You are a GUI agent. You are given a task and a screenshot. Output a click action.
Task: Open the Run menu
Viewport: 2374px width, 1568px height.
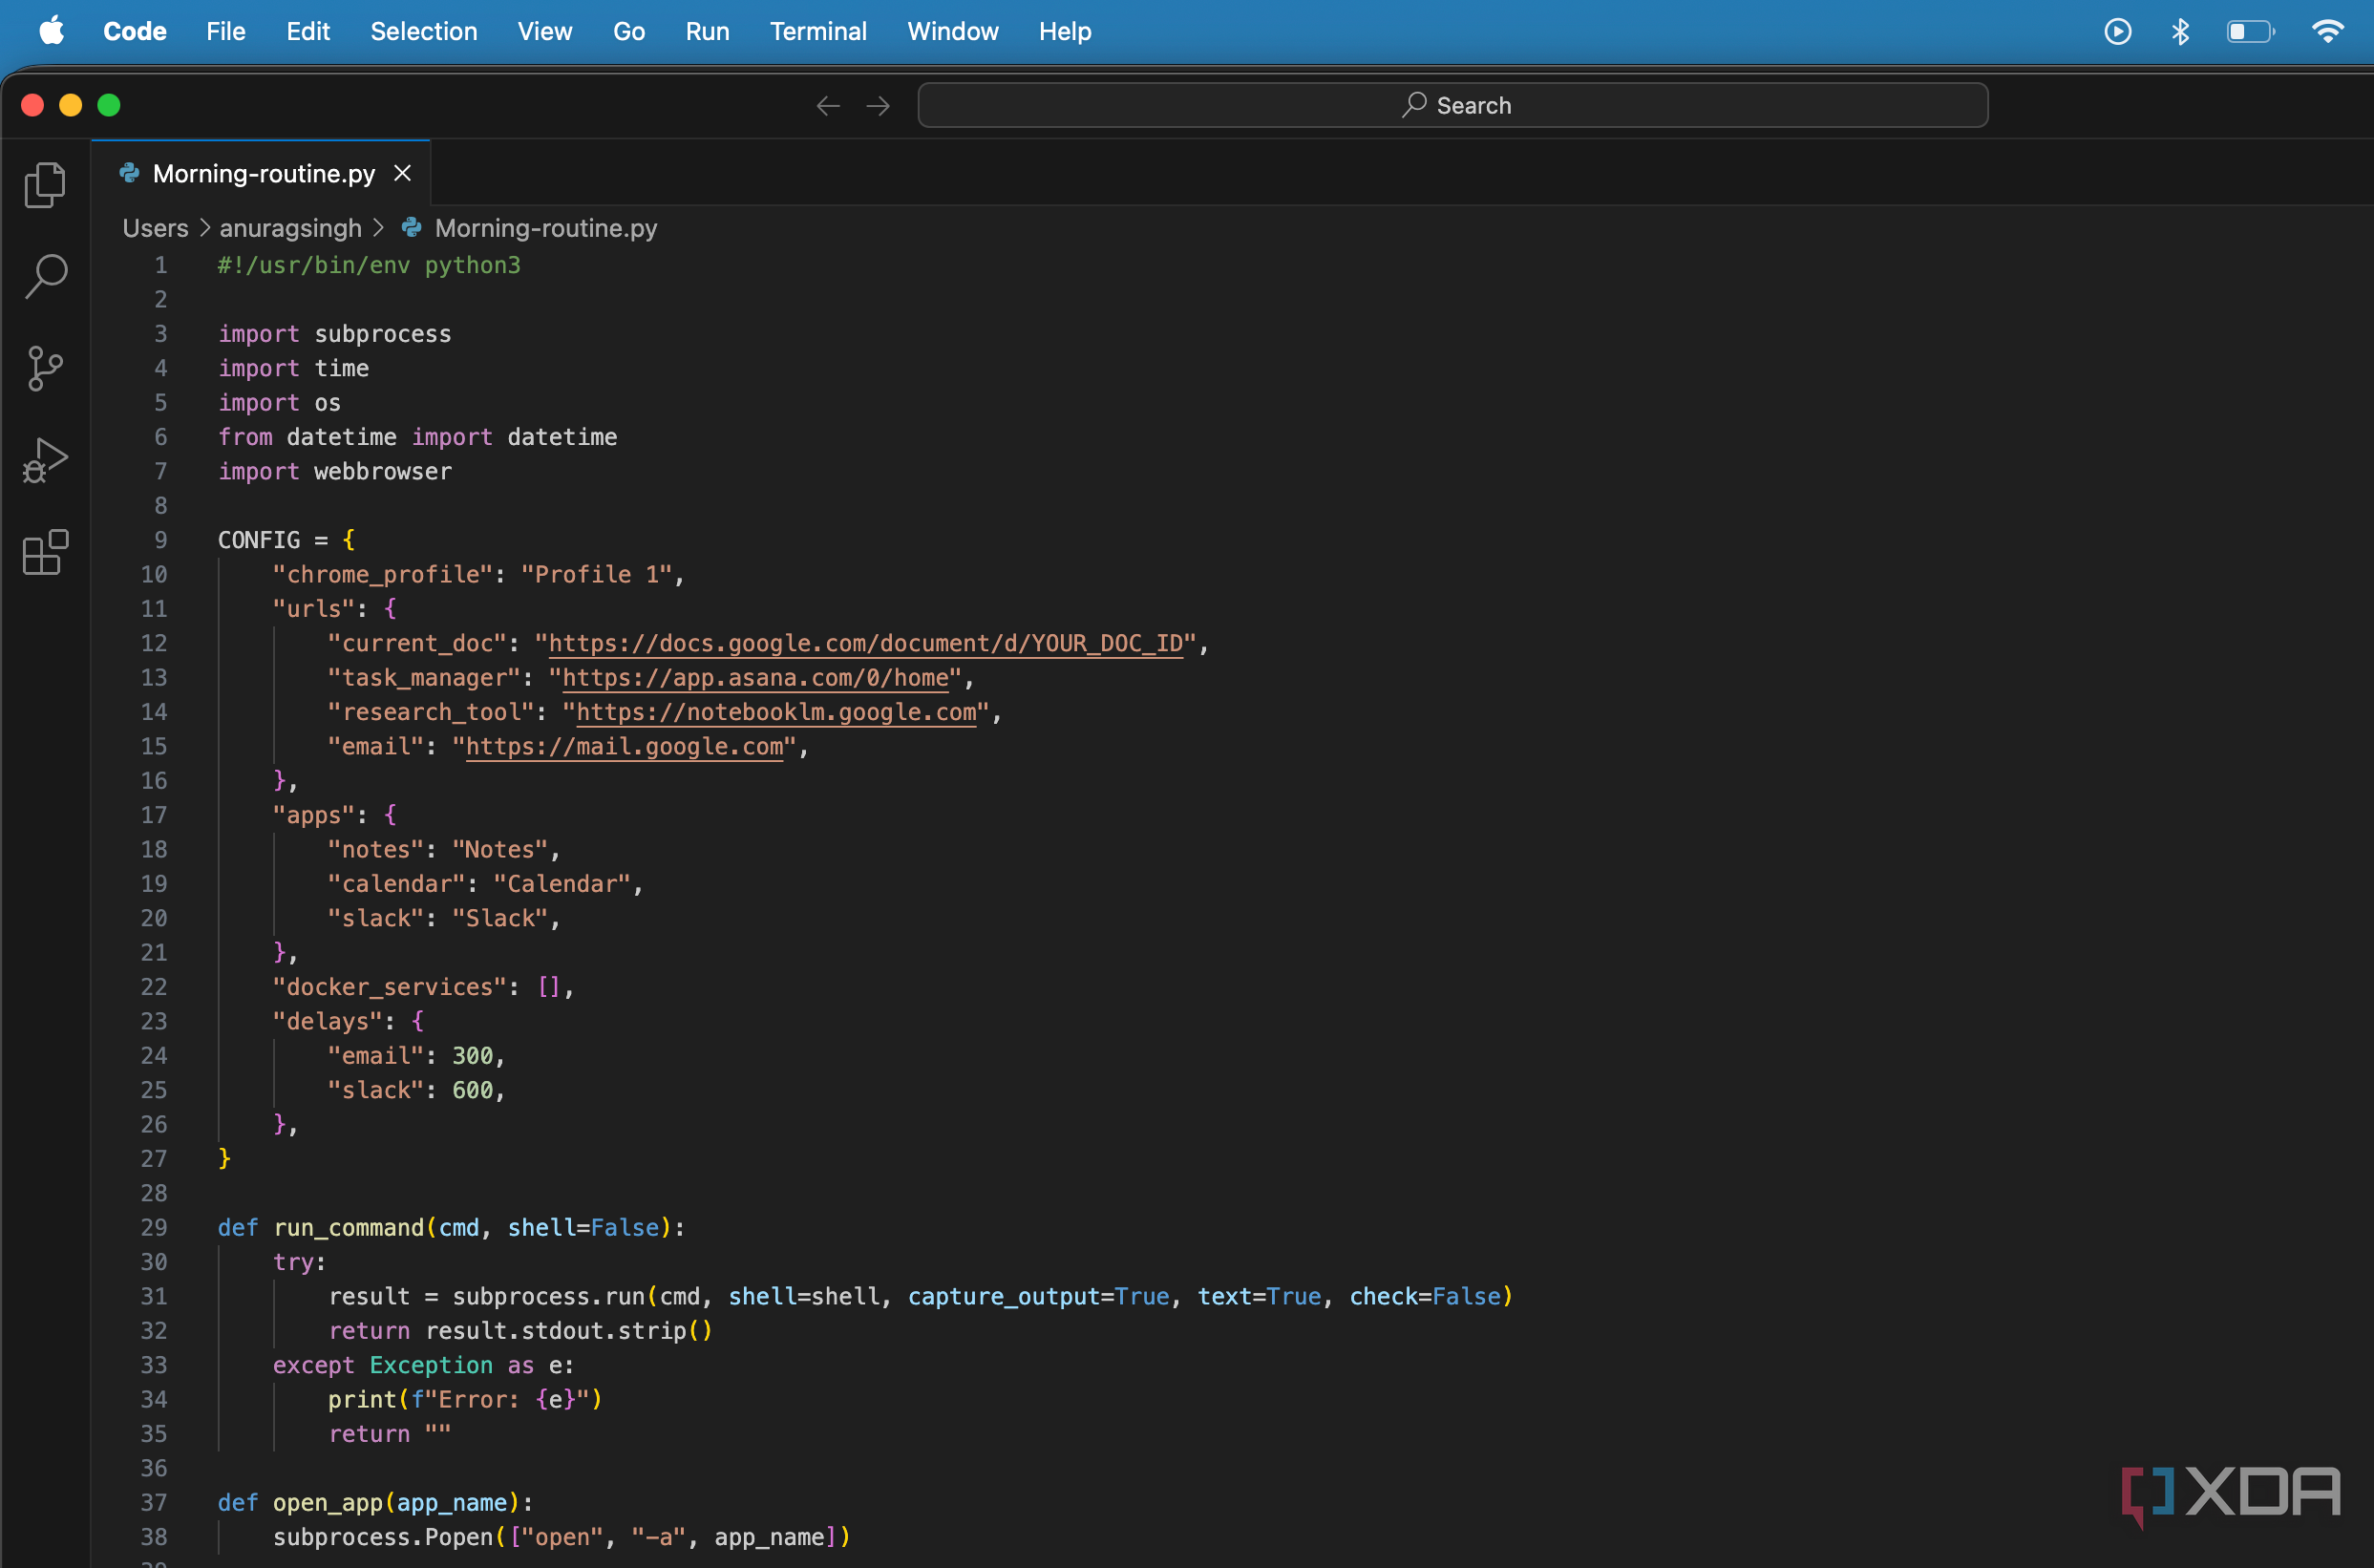point(706,32)
